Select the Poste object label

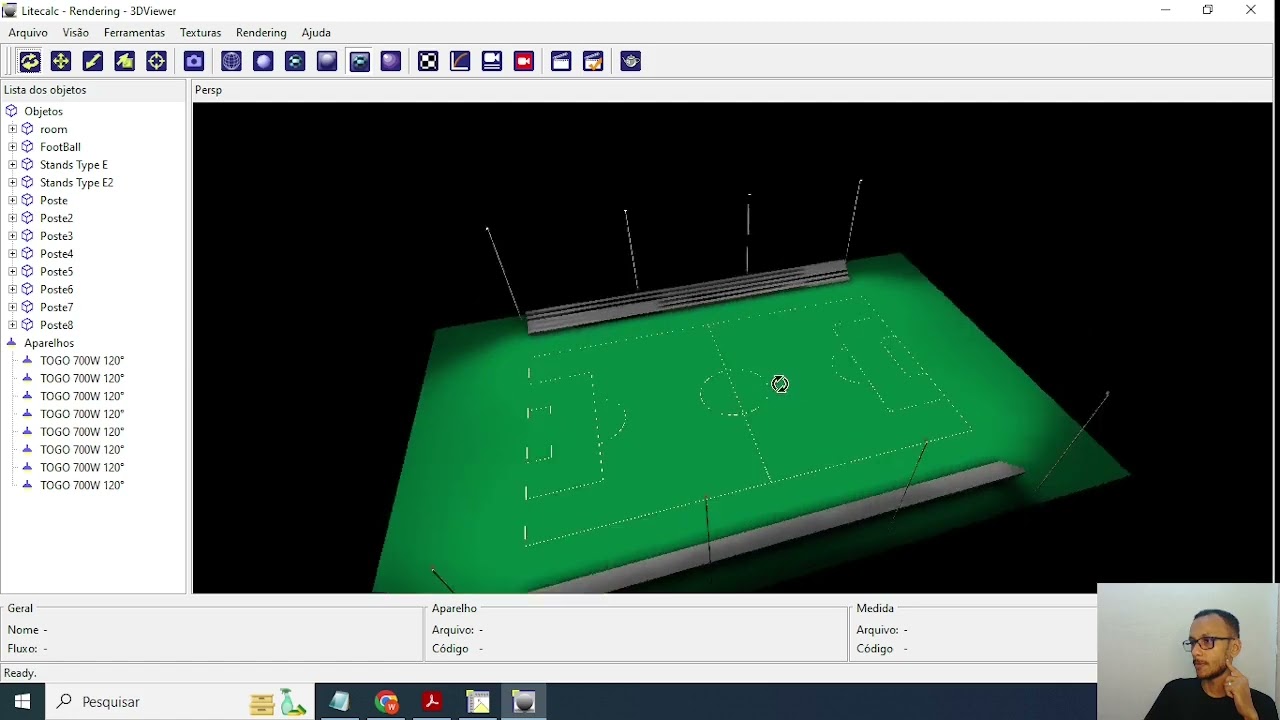54,200
